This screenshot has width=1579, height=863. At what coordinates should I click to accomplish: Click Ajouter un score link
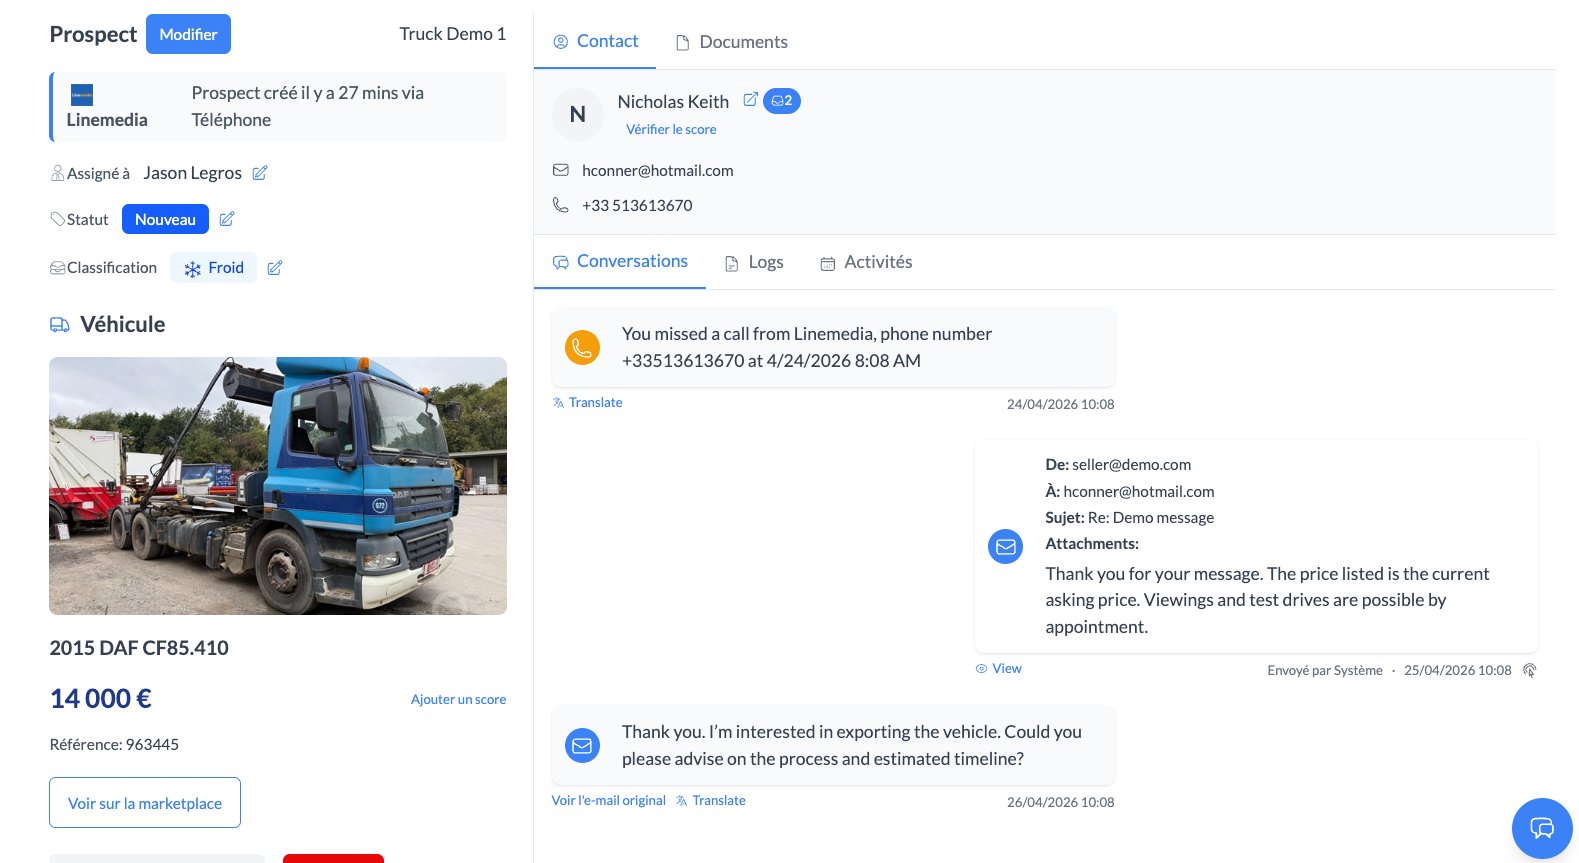click(458, 699)
